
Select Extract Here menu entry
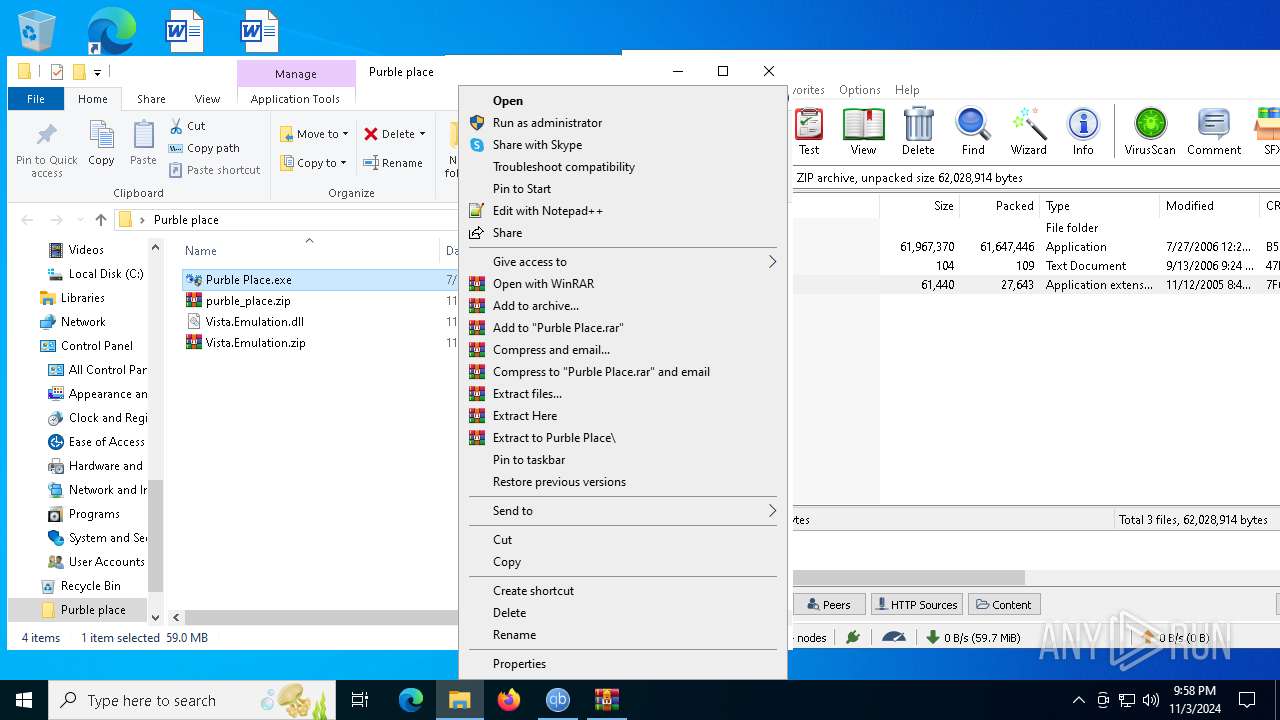622,416
